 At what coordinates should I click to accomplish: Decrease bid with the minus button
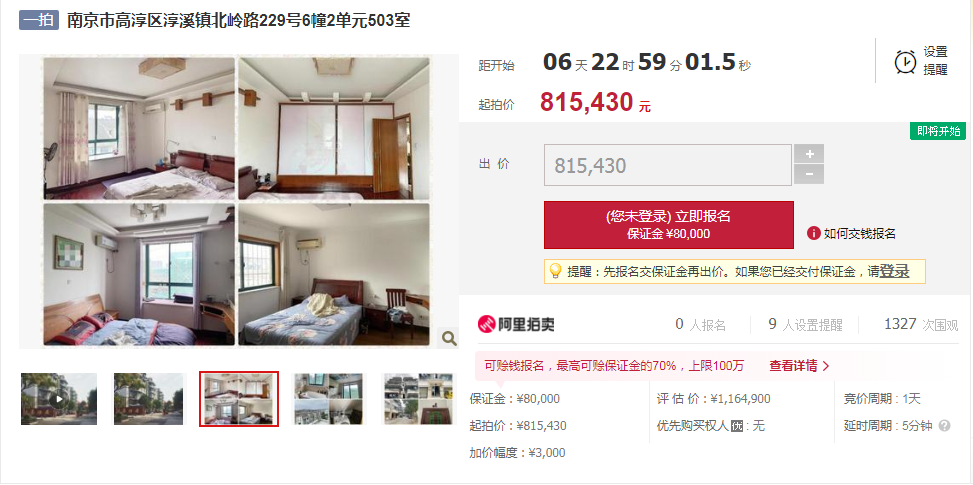tap(809, 174)
